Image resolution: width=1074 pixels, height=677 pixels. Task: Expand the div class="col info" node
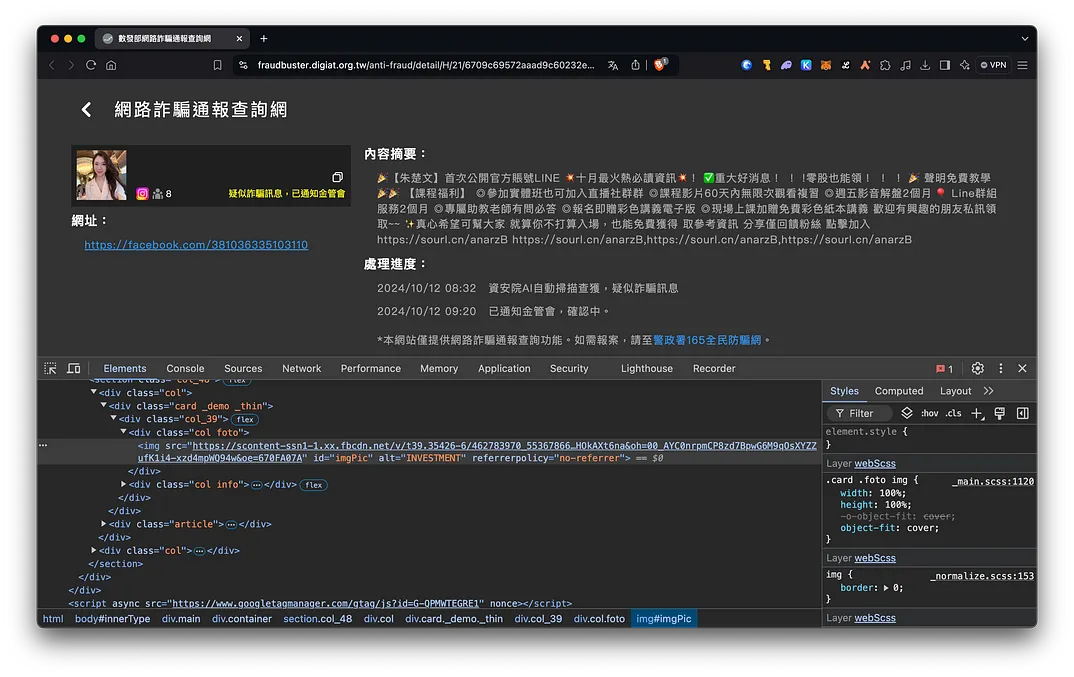pyautogui.click(x=123, y=484)
